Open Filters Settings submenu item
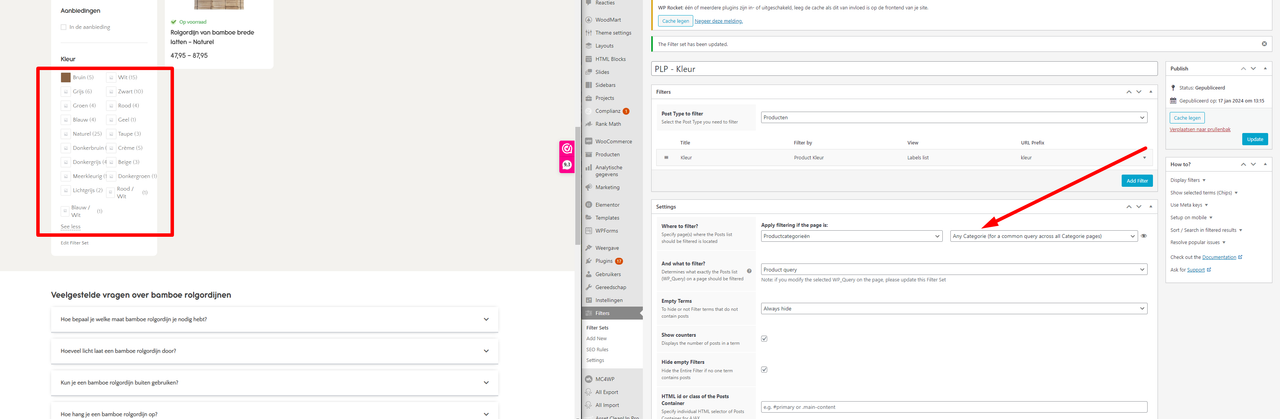Screen dimensions: 1280x419 (x=595, y=360)
